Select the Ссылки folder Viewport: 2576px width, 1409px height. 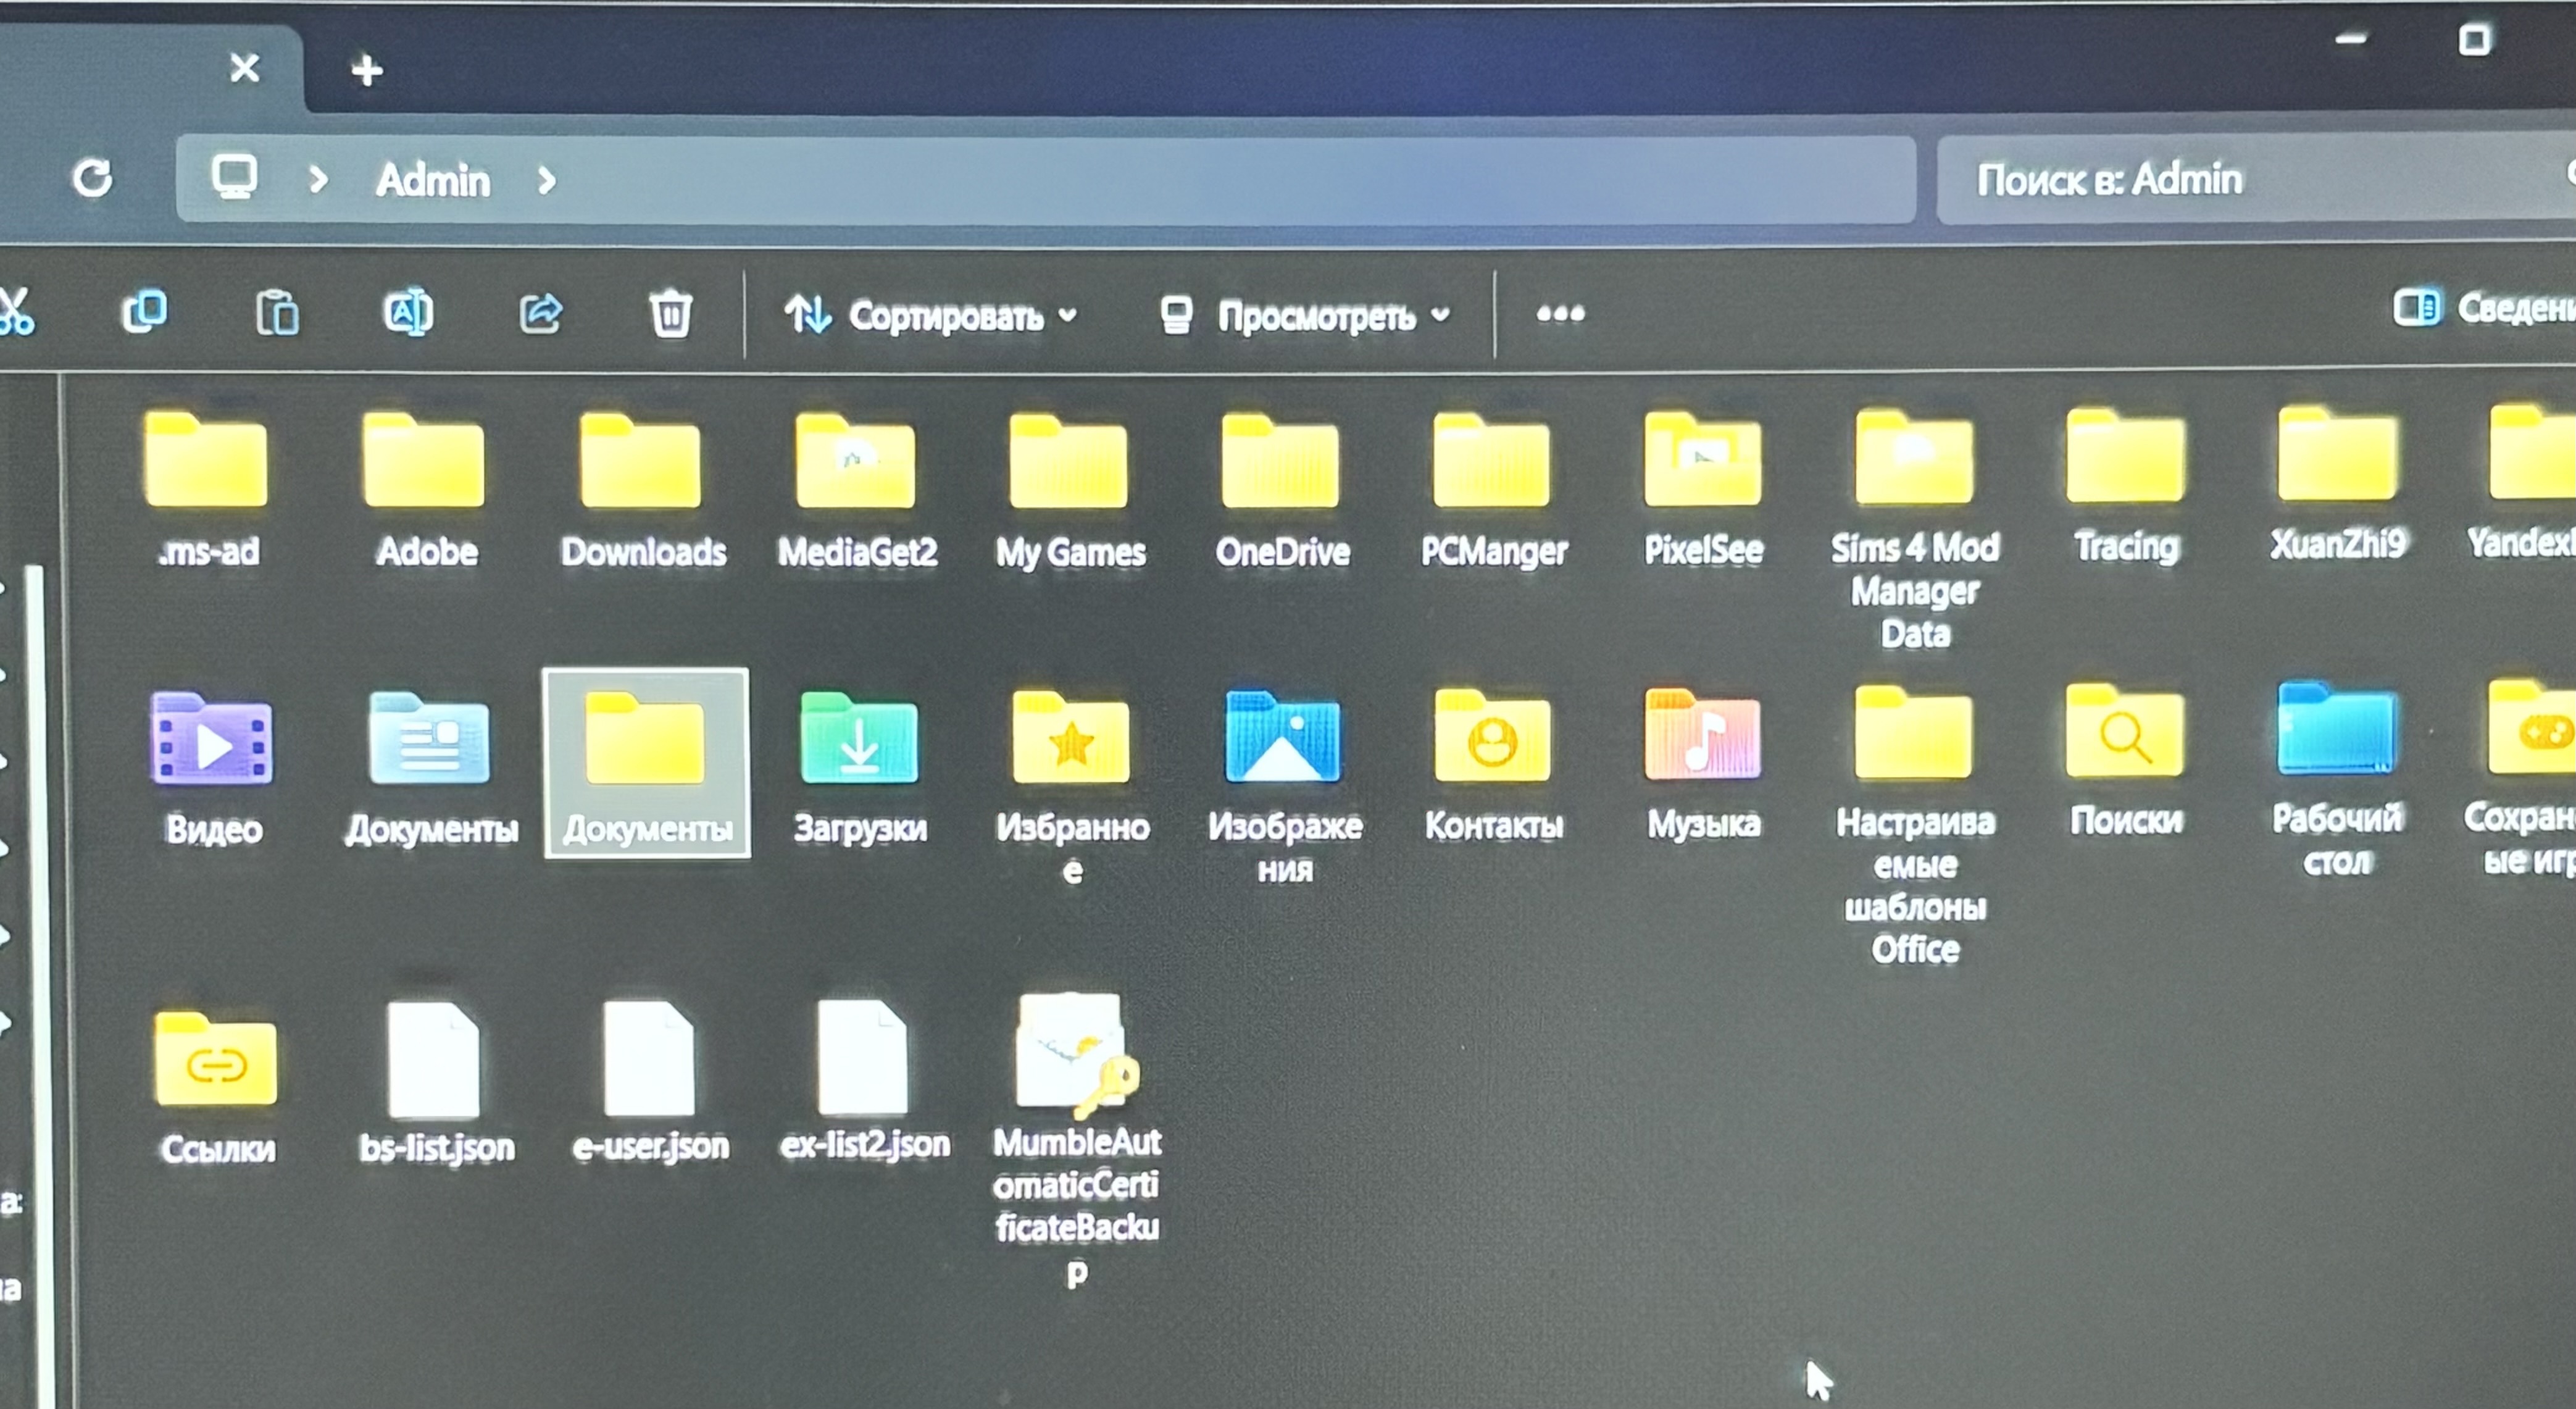(x=217, y=1088)
